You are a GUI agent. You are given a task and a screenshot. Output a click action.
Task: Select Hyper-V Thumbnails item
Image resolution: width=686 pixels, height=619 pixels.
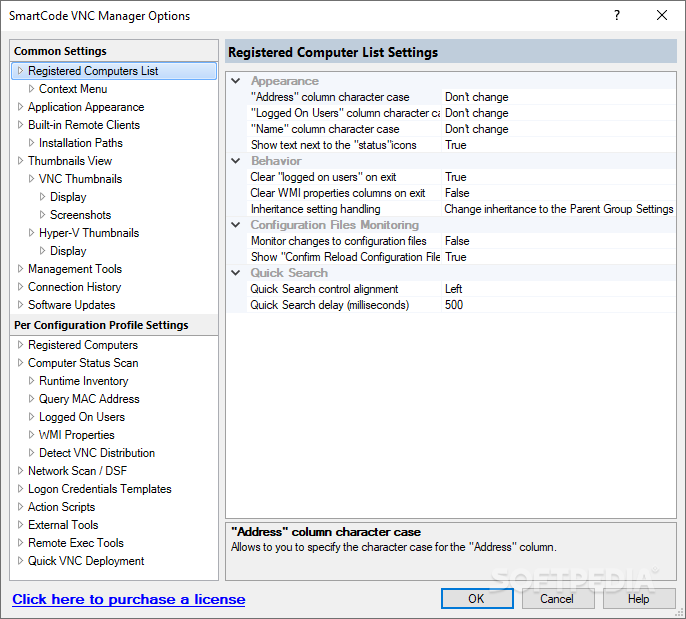tap(89, 233)
